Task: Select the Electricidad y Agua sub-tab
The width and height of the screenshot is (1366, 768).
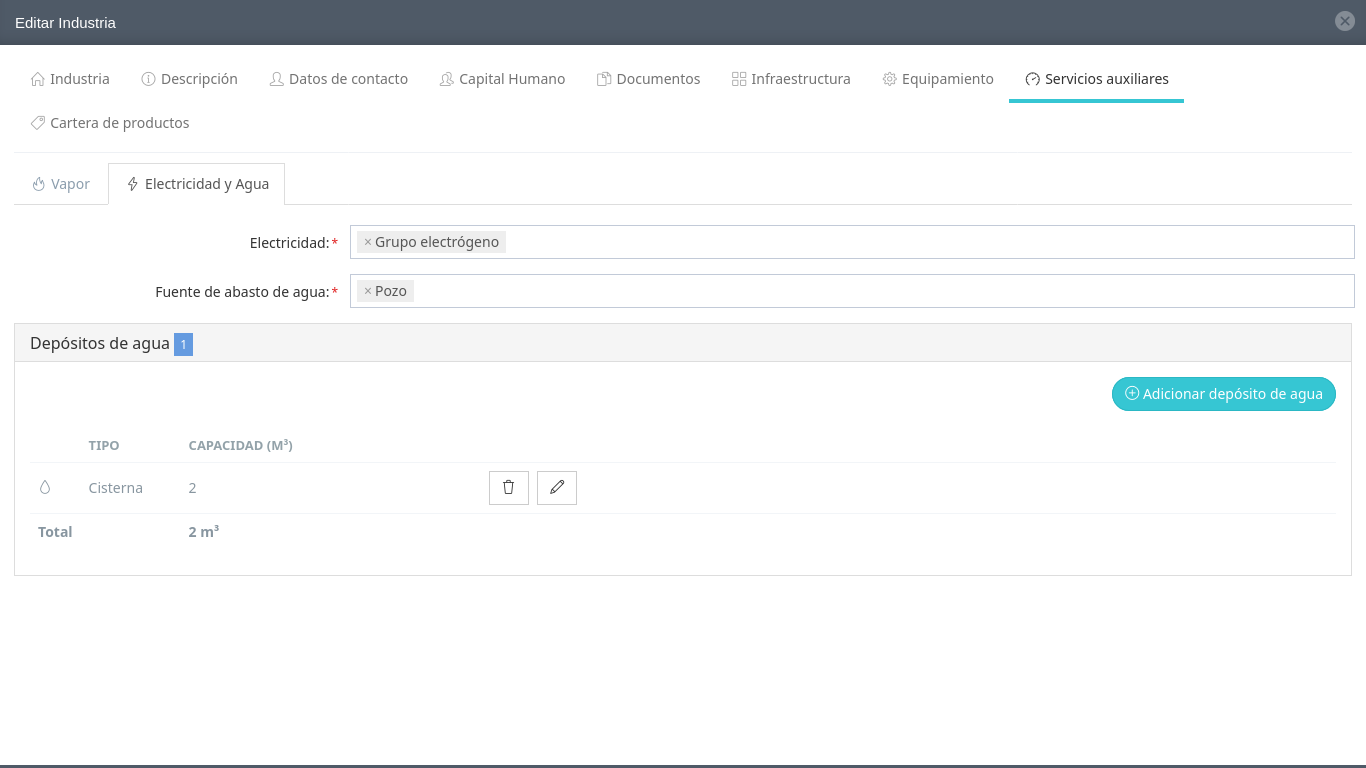Action: 197,184
